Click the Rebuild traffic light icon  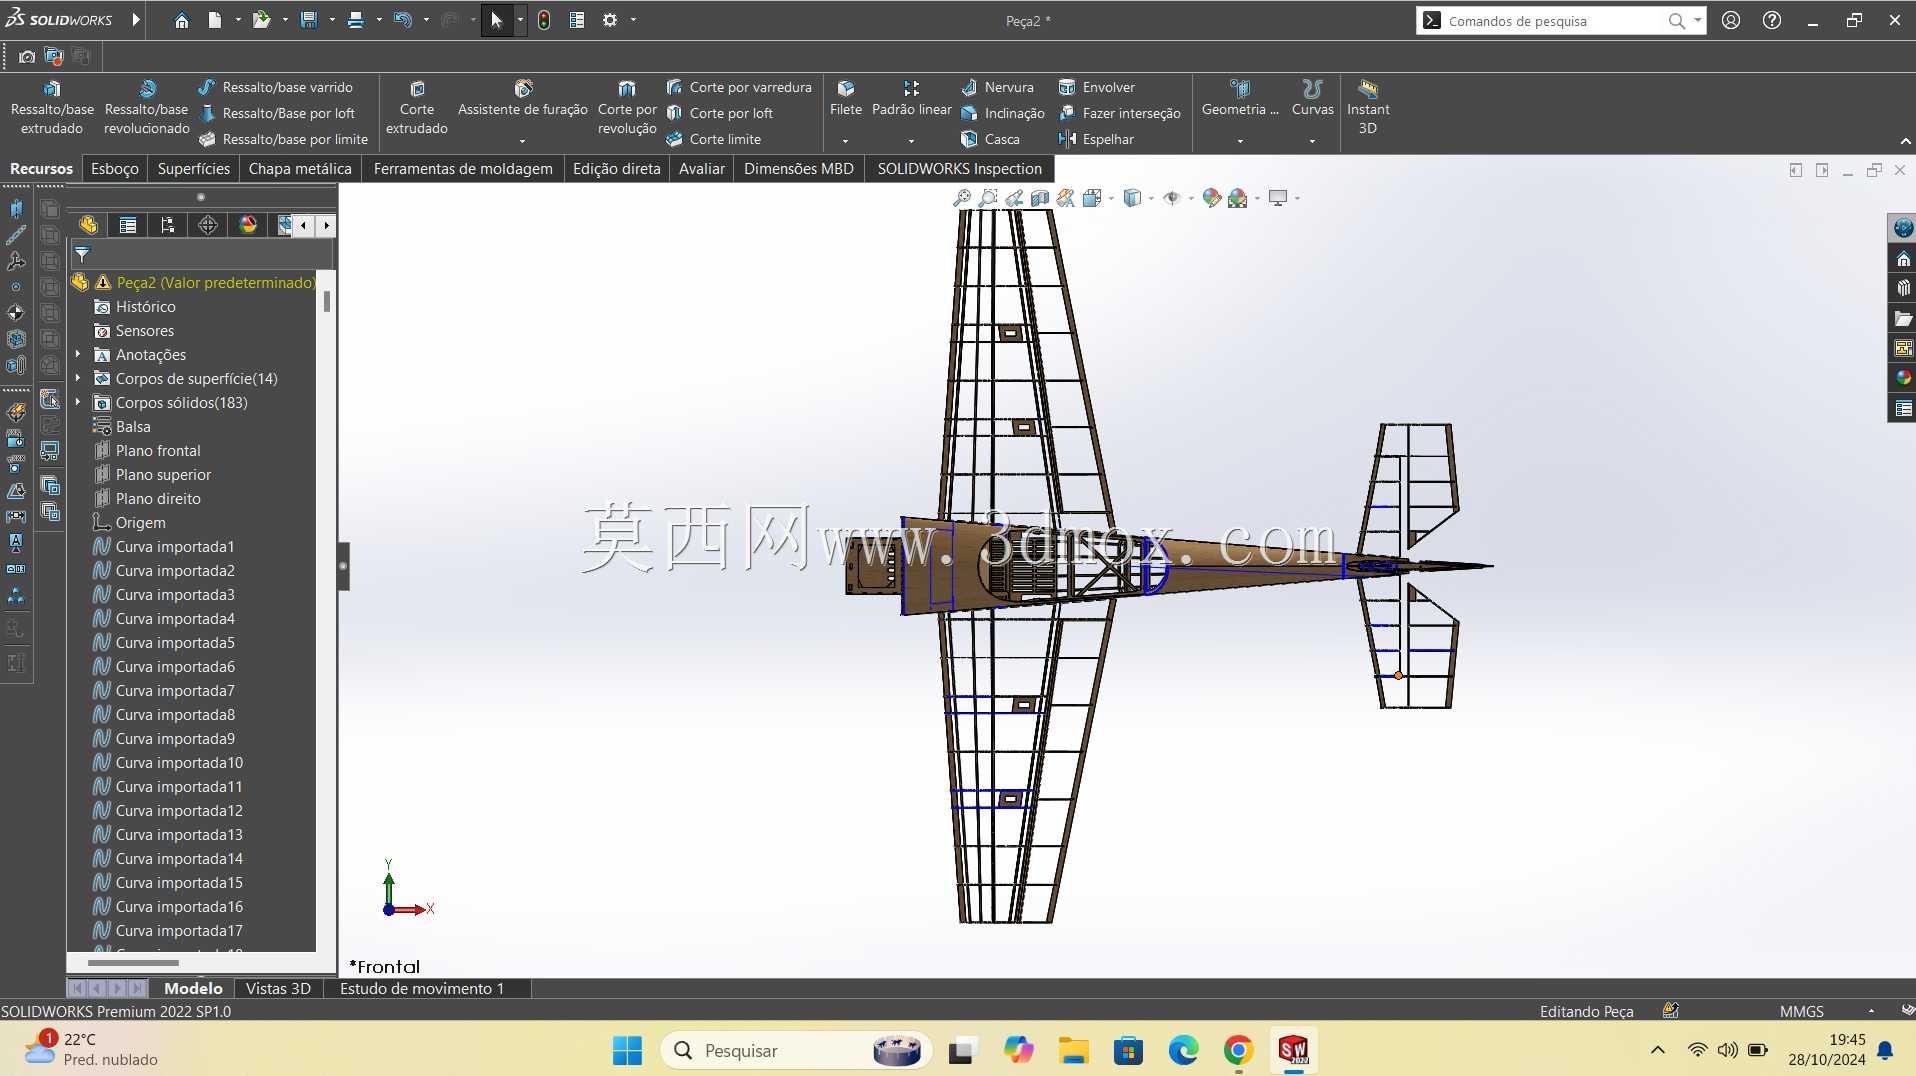pyautogui.click(x=544, y=20)
